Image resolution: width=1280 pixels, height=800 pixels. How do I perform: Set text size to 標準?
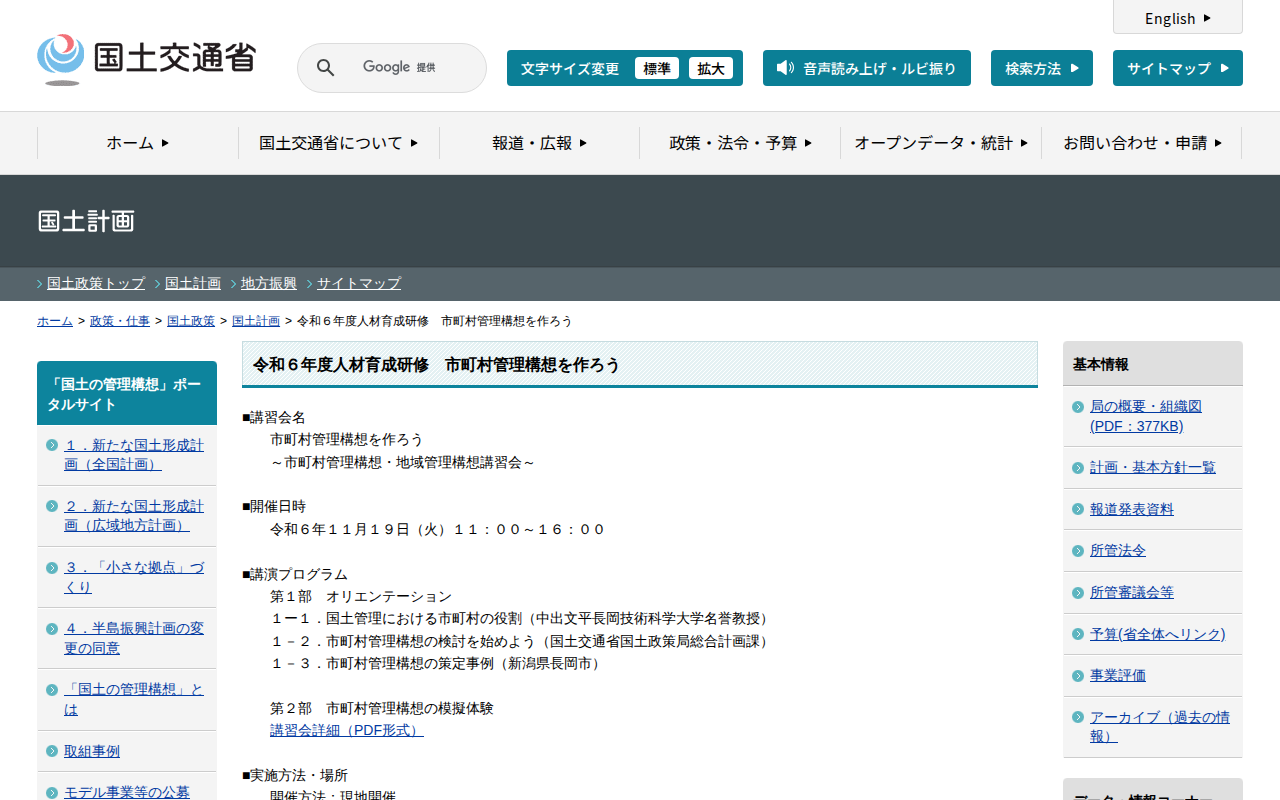coord(656,68)
